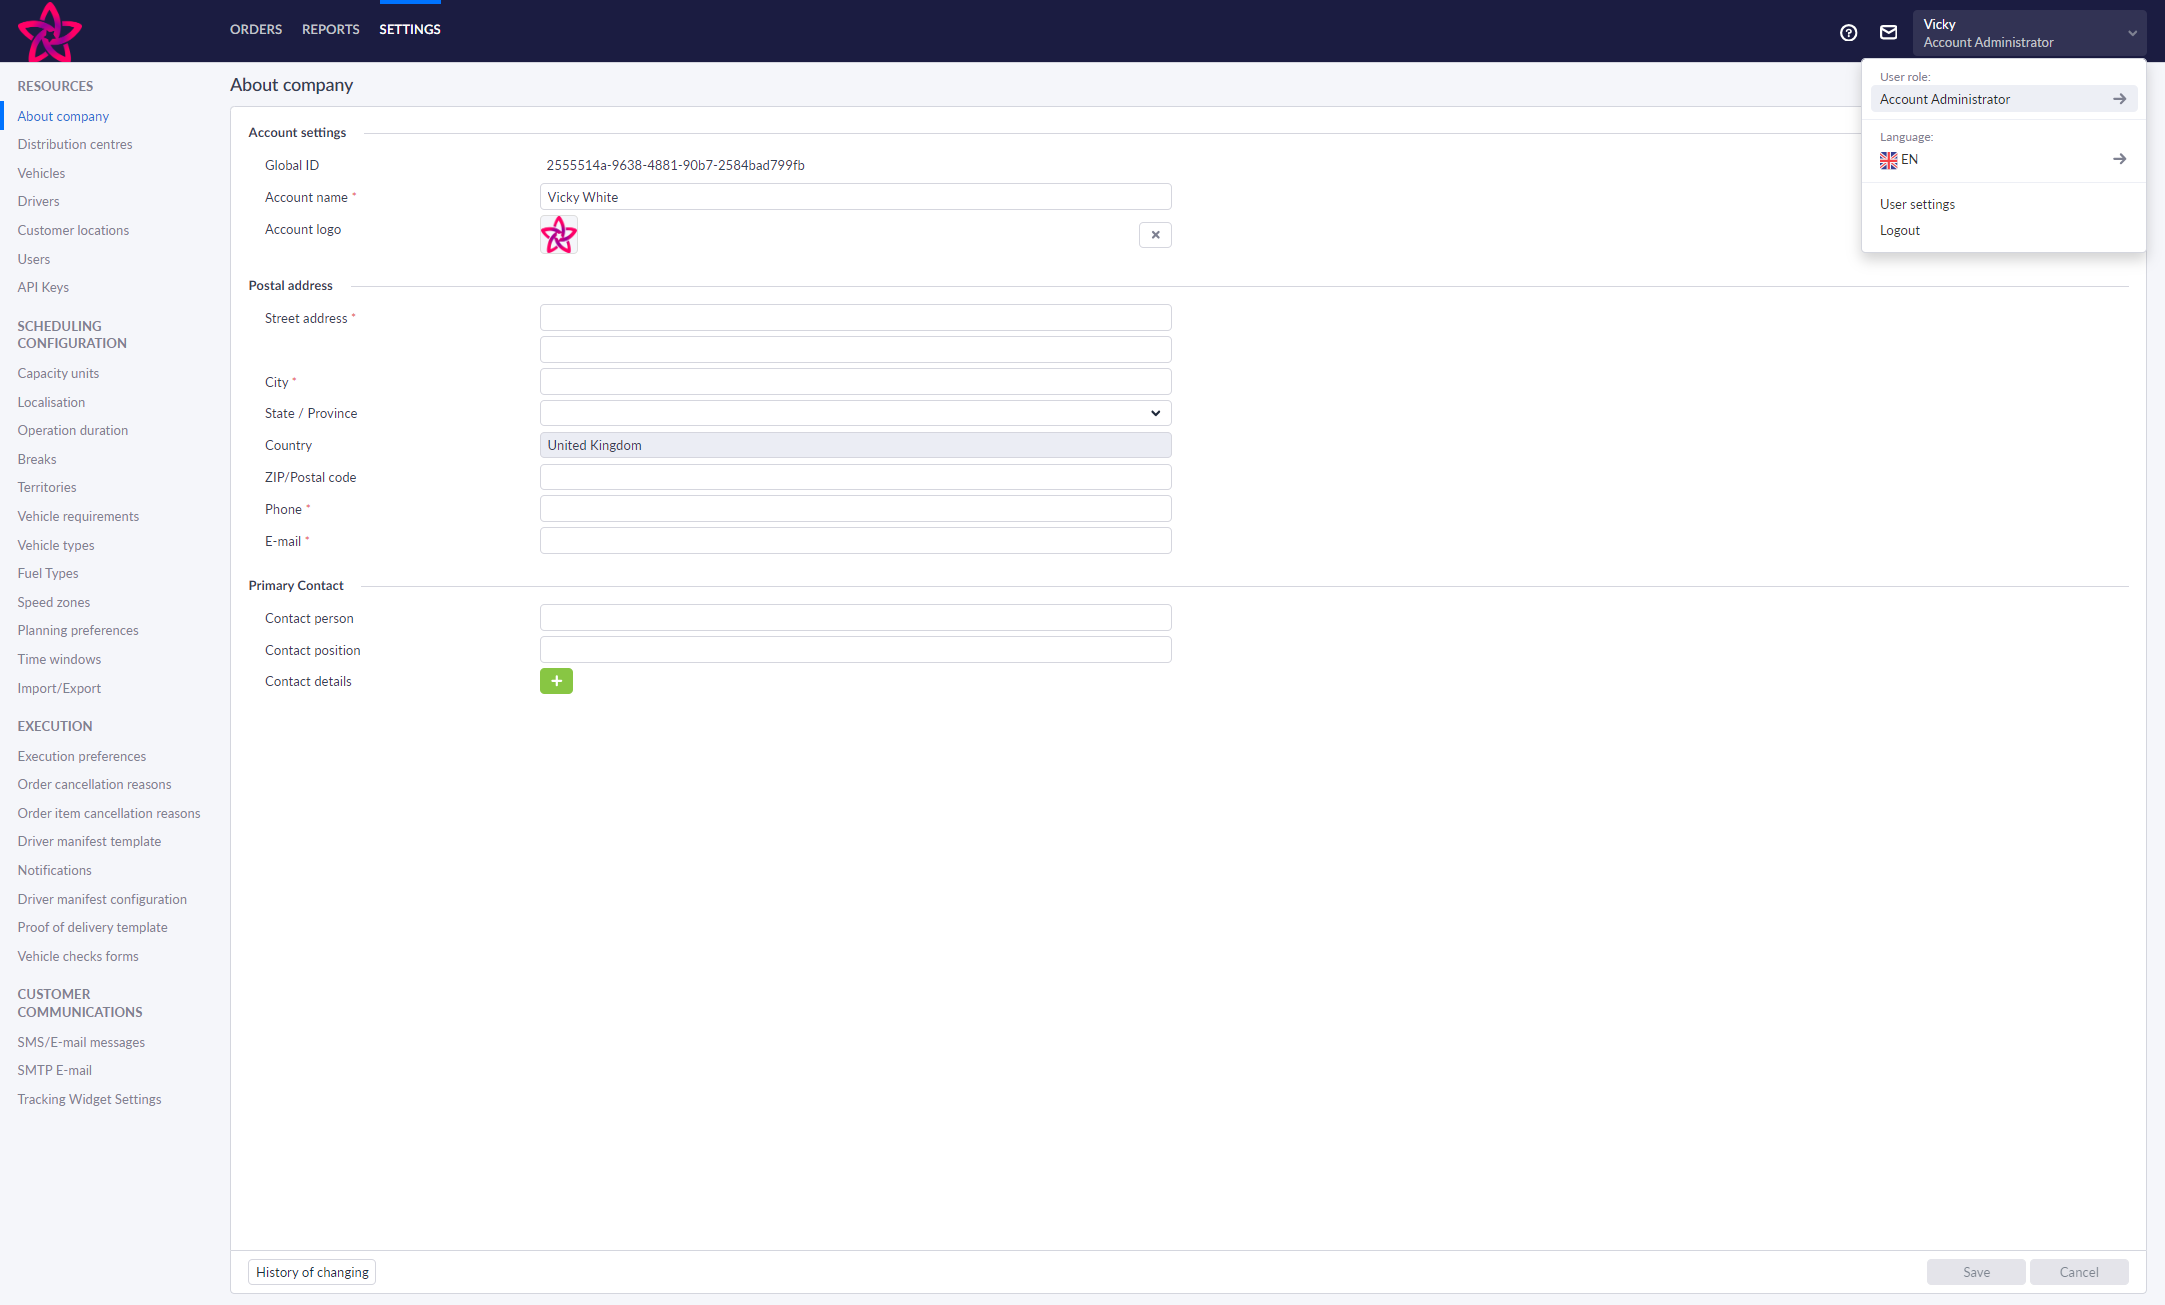Select the Account Administrator user role entry
This screenshot has height=1305, width=2165.
(x=2003, y=99)
